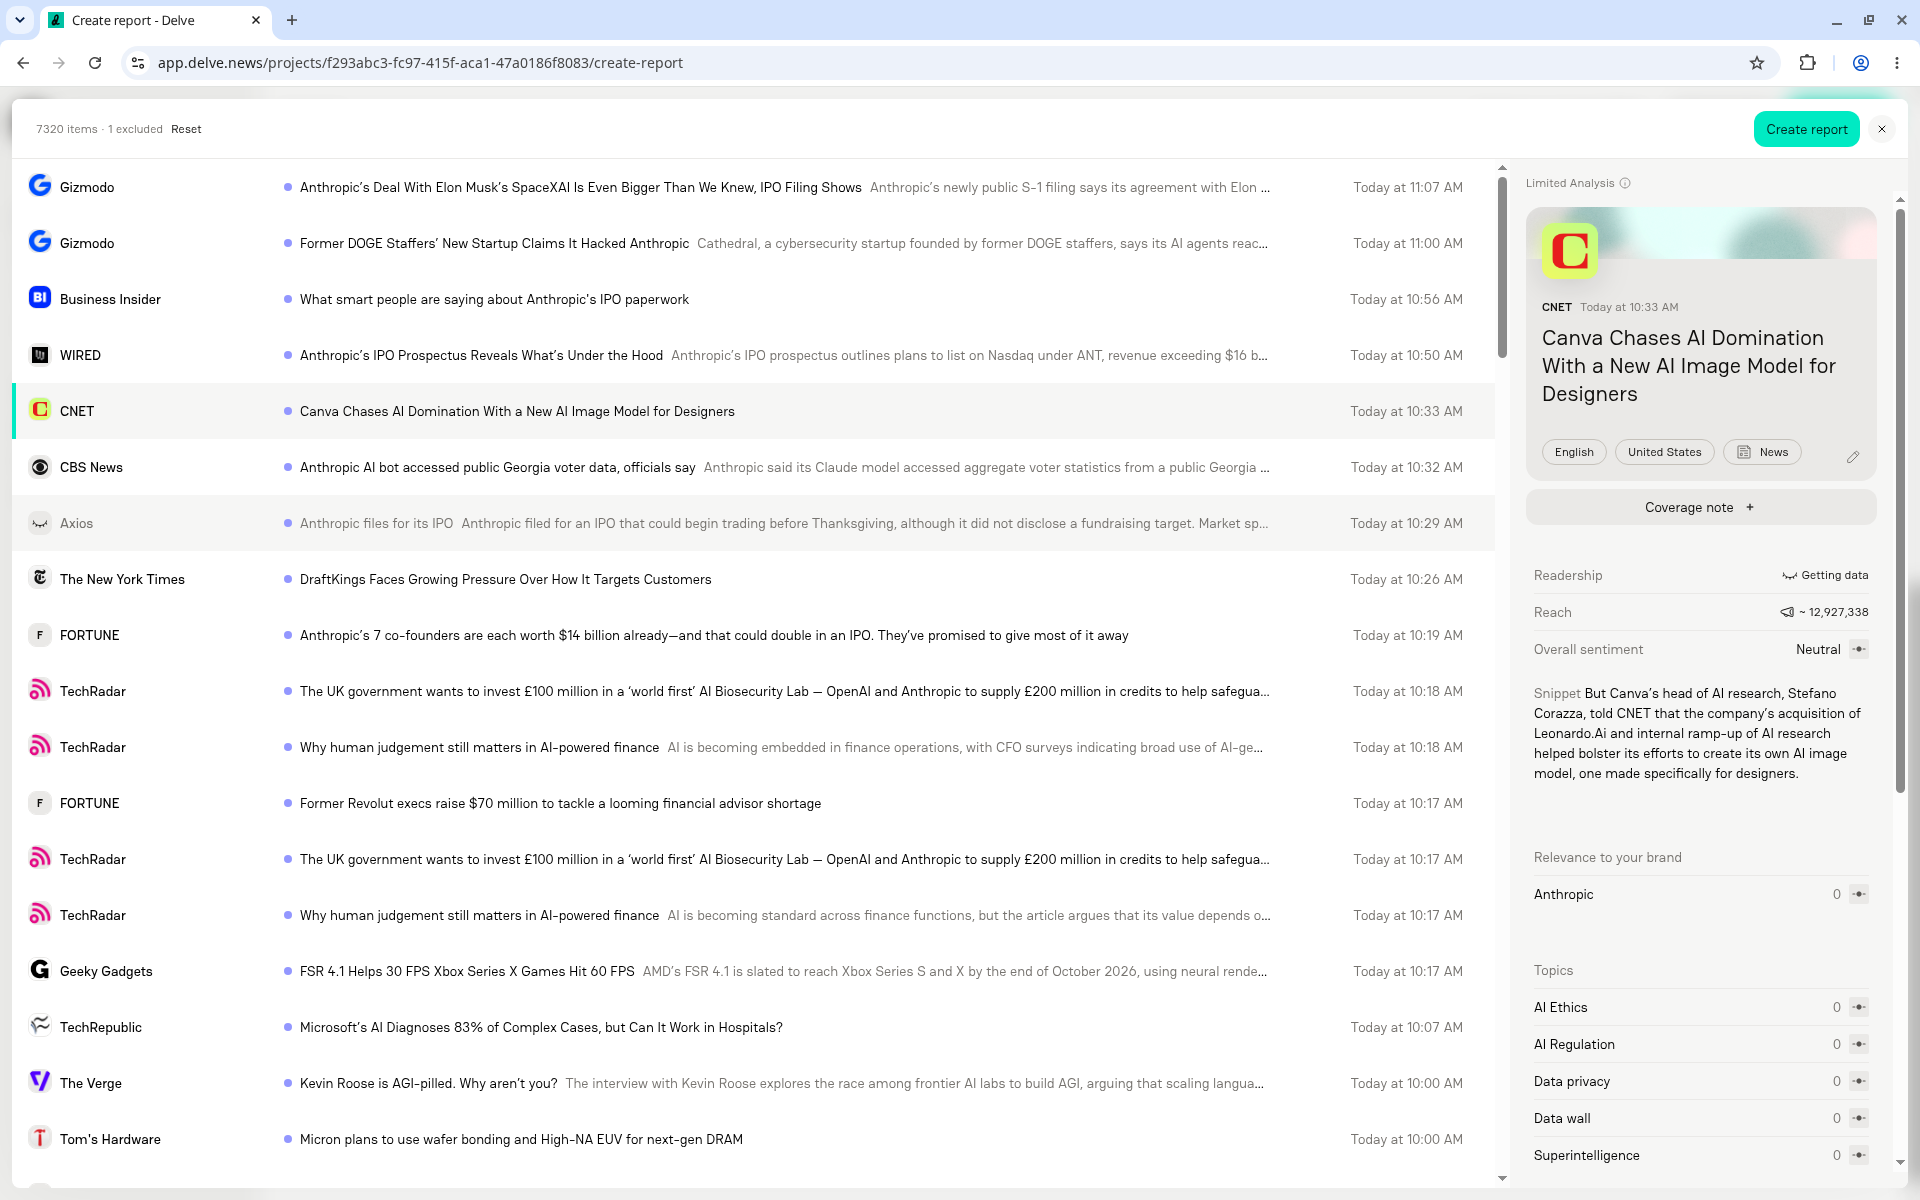Open the Gizmodo article about former DOGE staffers

pyautogui.click(x=753, y=243)
